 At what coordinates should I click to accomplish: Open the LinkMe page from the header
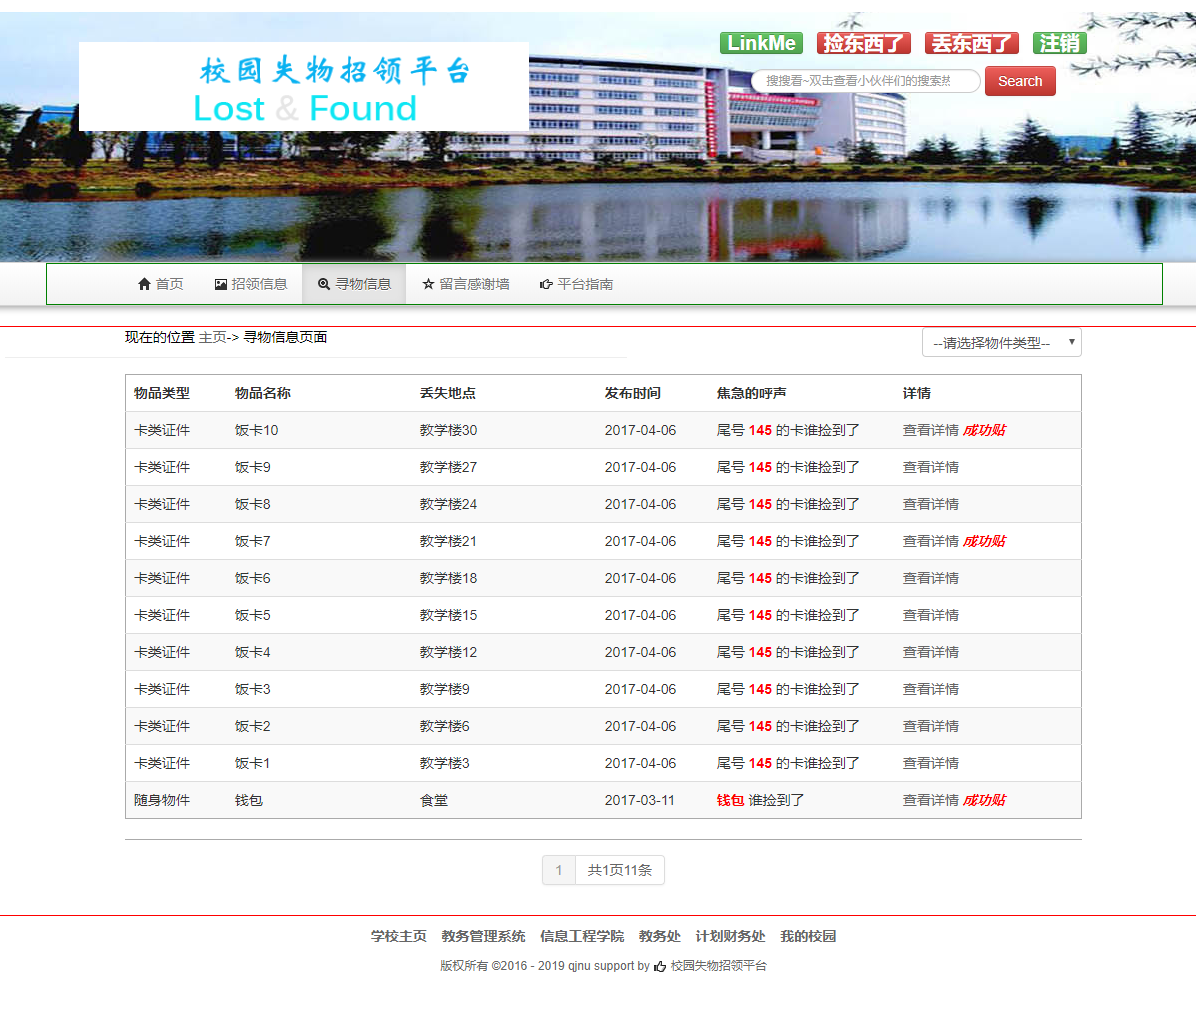pos(761,43)
